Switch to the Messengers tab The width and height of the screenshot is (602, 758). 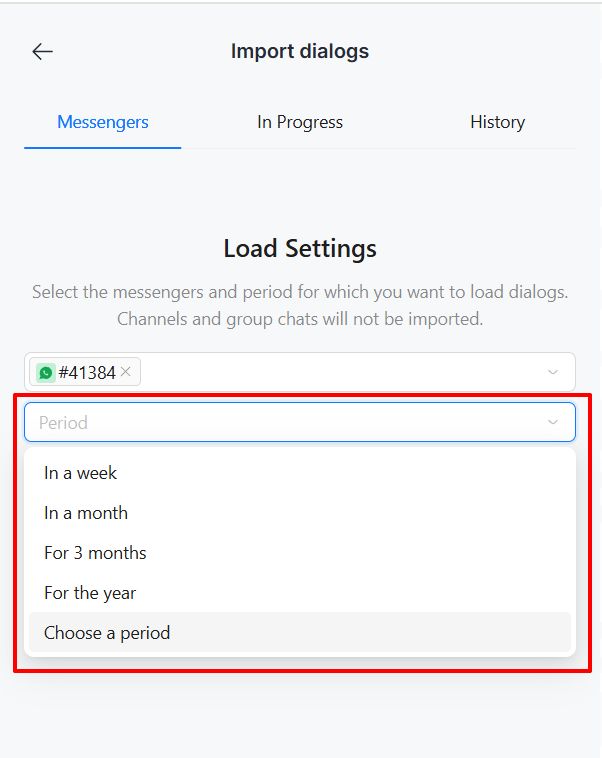pyautogui.click(x=102, y=122)
